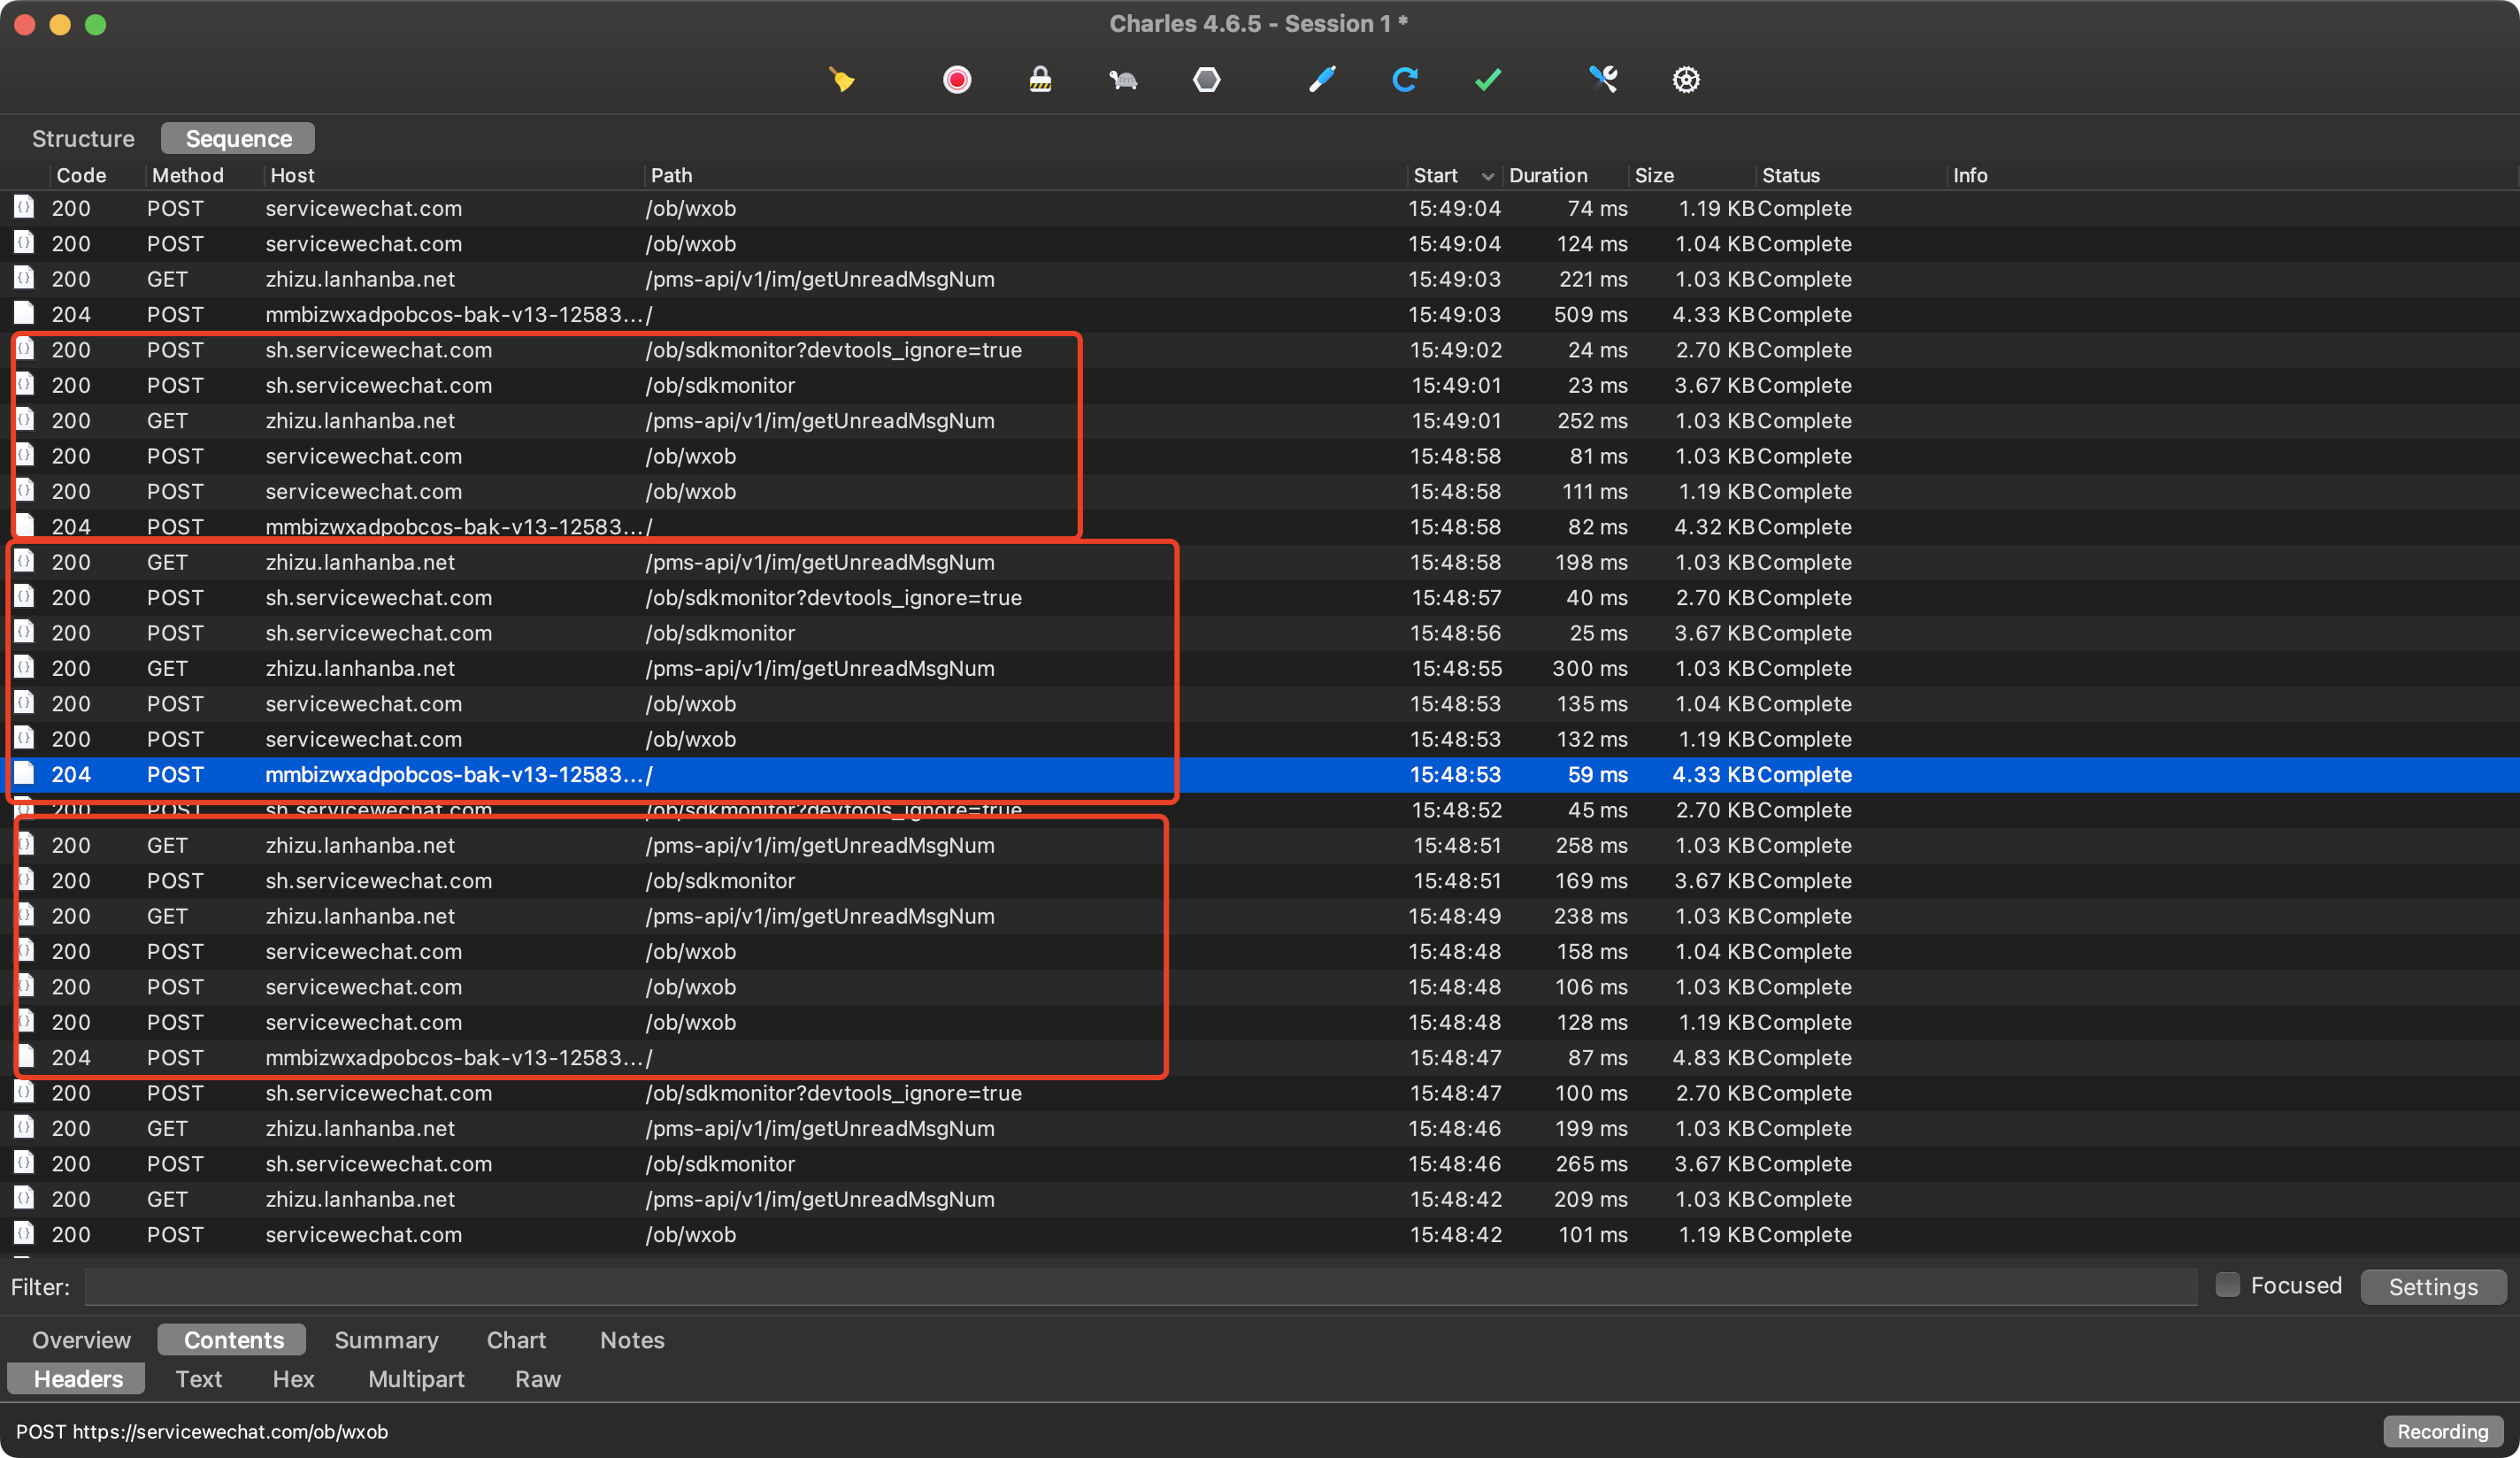The image size is (2520, 1458).
Task: Open Tools via wrench icon
Action: tap(1603, 79)
